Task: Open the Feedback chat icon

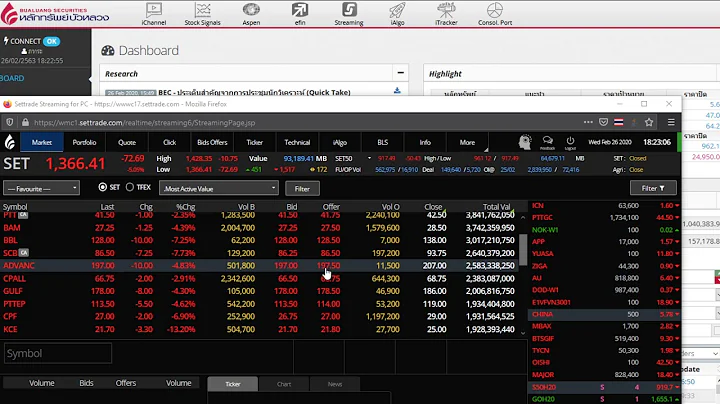Action: (547, 142)
